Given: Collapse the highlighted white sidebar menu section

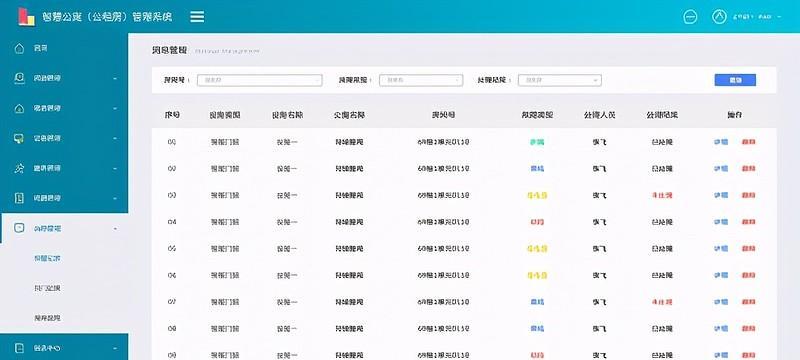Looking at the screenshot, I should tap(64, 228).
